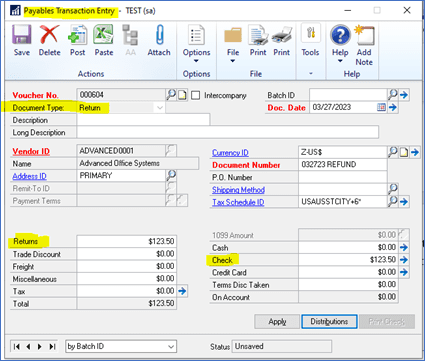Click the Trade Discount amount field

126,254
